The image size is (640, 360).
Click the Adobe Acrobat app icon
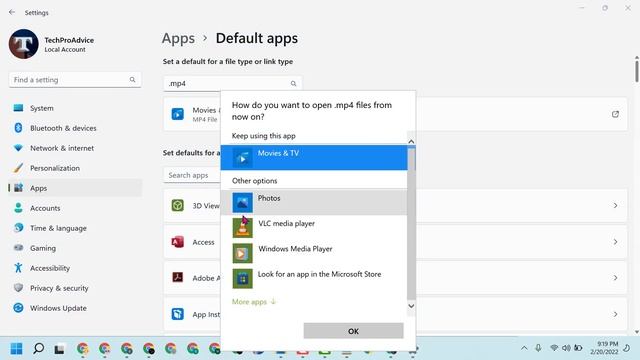point(178,278)
